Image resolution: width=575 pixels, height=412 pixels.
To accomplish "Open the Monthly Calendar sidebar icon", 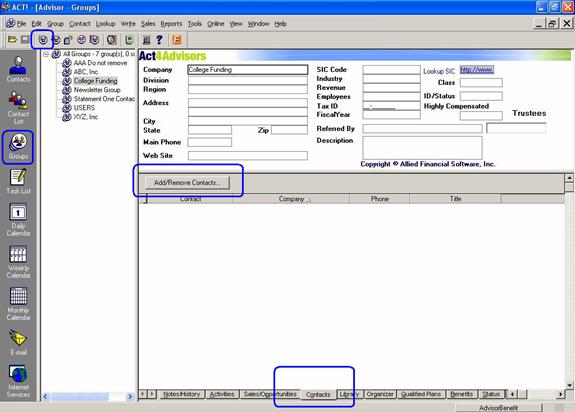I will tap(18, 304).
